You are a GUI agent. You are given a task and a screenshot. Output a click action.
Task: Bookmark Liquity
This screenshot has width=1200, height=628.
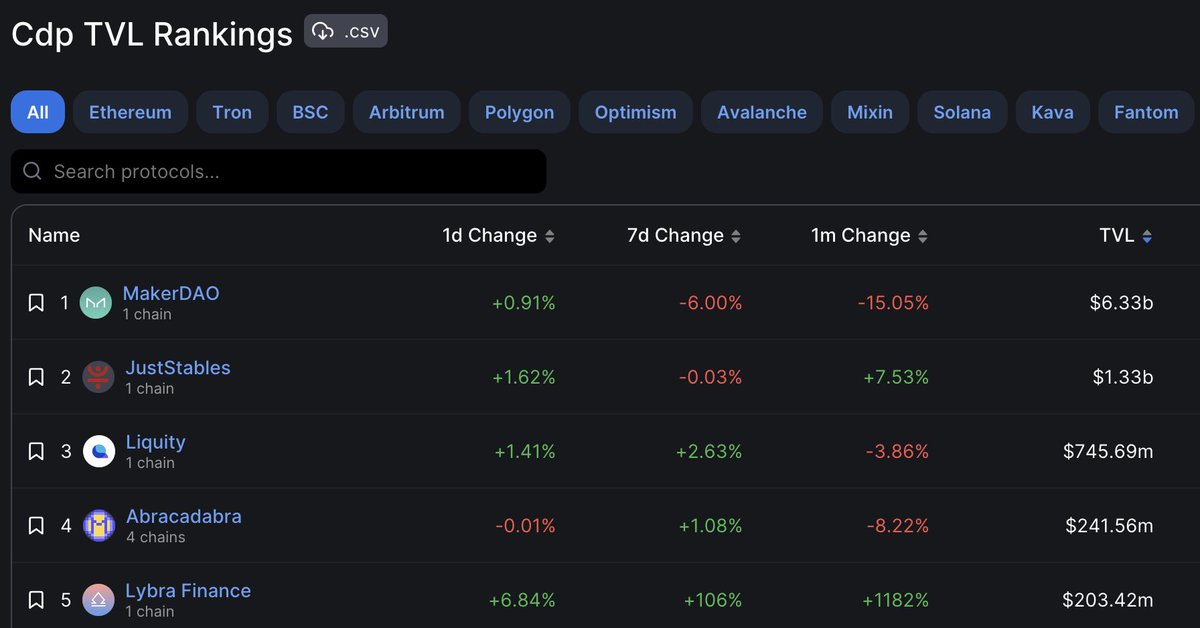36,451
